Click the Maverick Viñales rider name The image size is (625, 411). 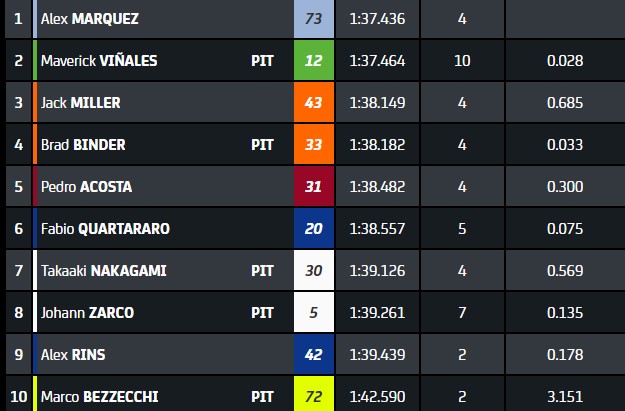99,61
